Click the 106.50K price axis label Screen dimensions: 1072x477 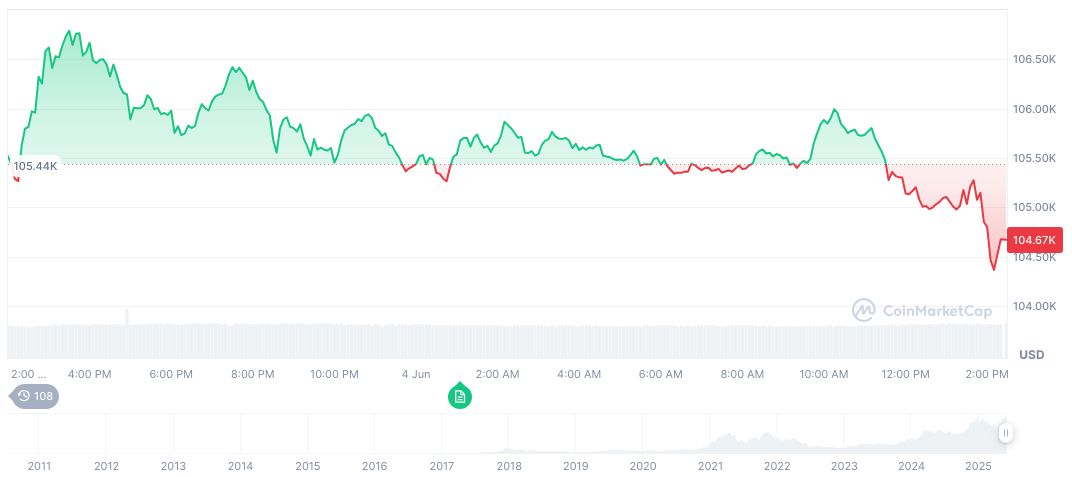[1034, 60]
